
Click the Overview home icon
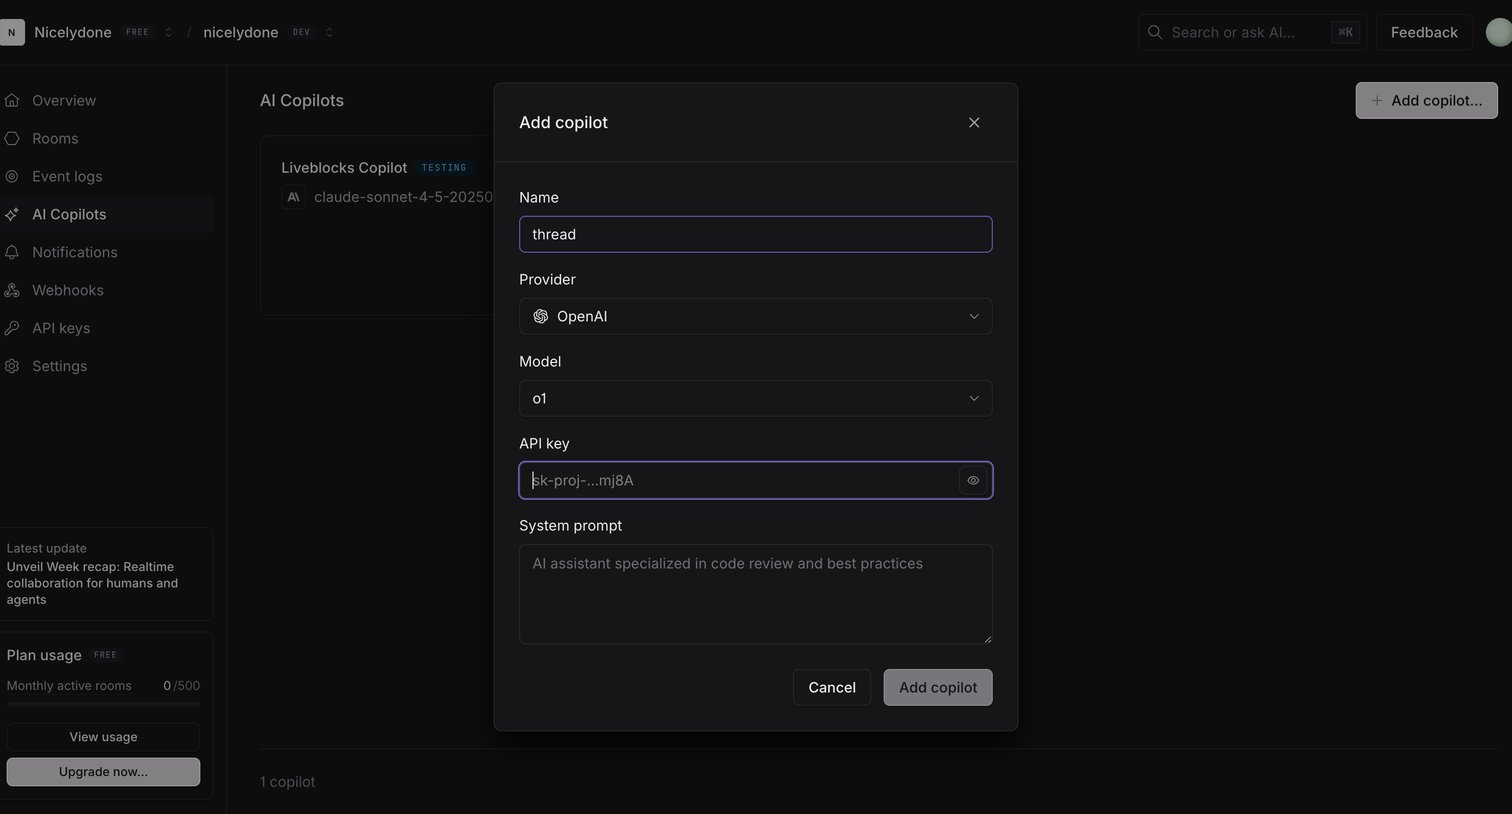12,100
